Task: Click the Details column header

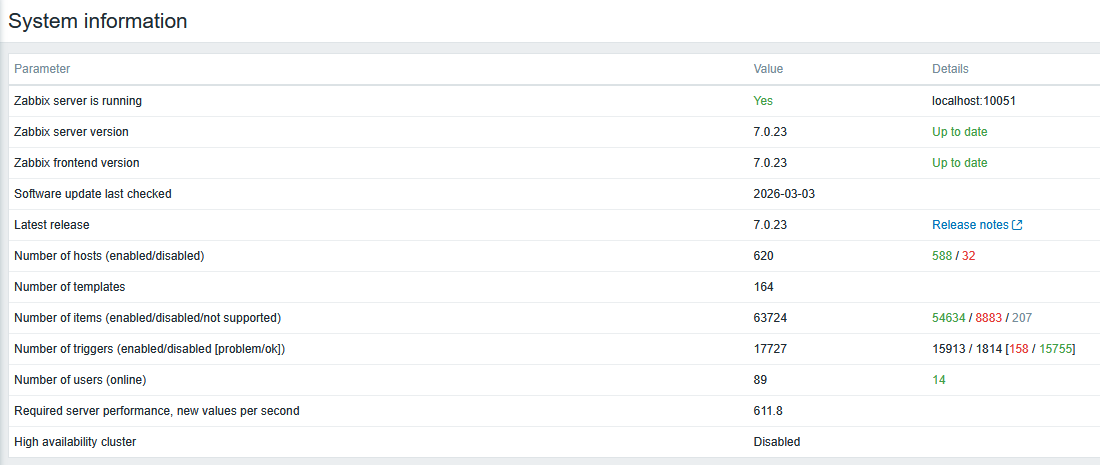Action: [x=950, y=69]
